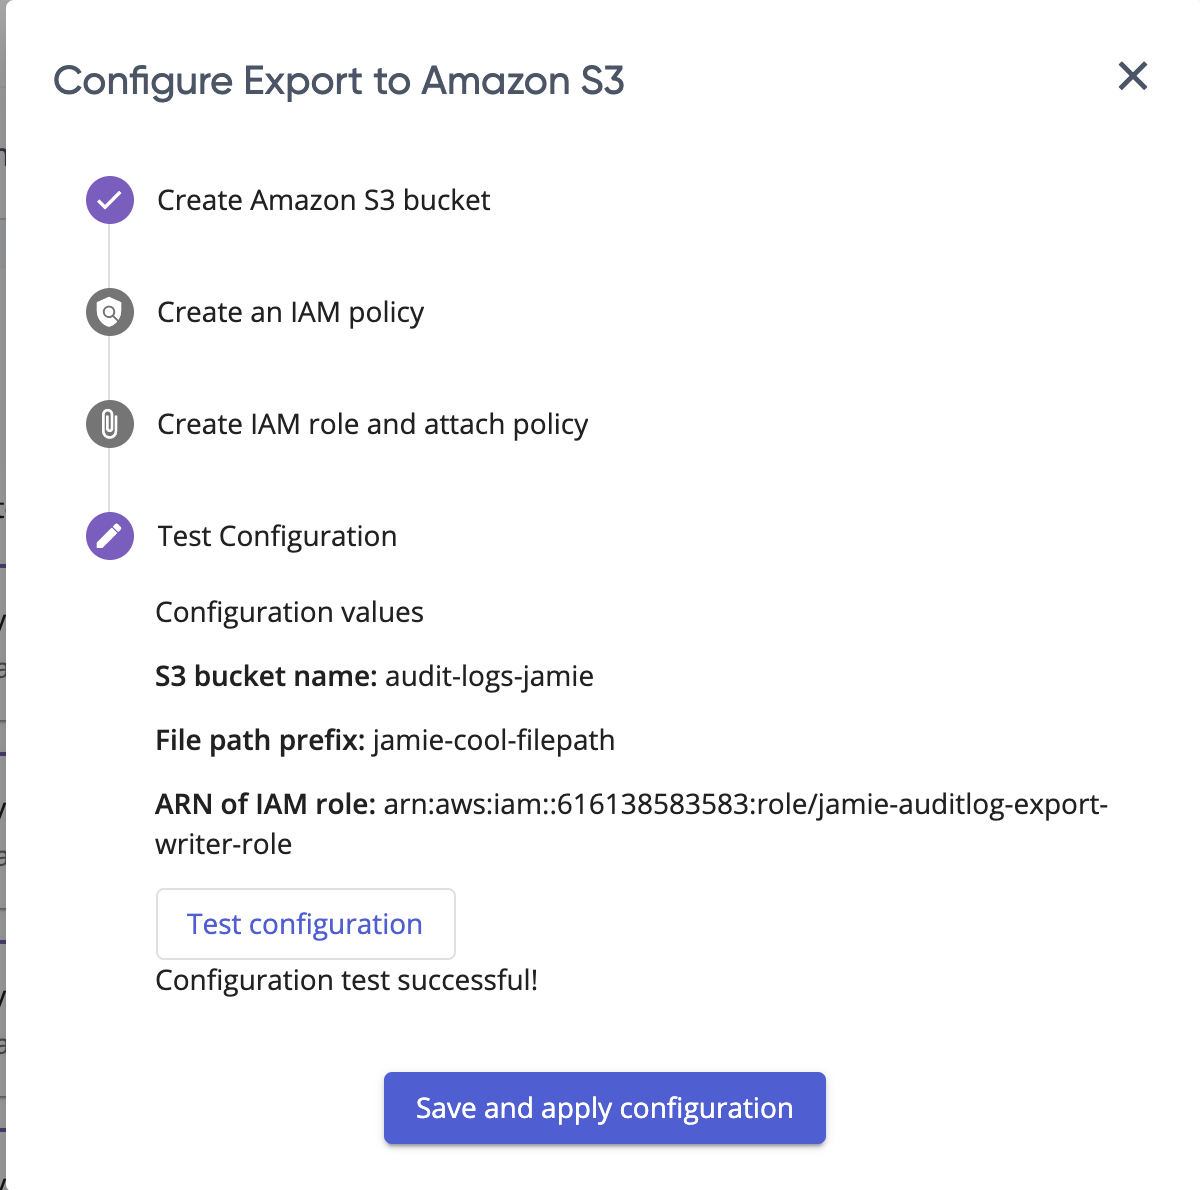Viewport: 1200px width, 1190px height.
Task: Open the Create Amazon S3 bucket step
Action: click(324, 200)
